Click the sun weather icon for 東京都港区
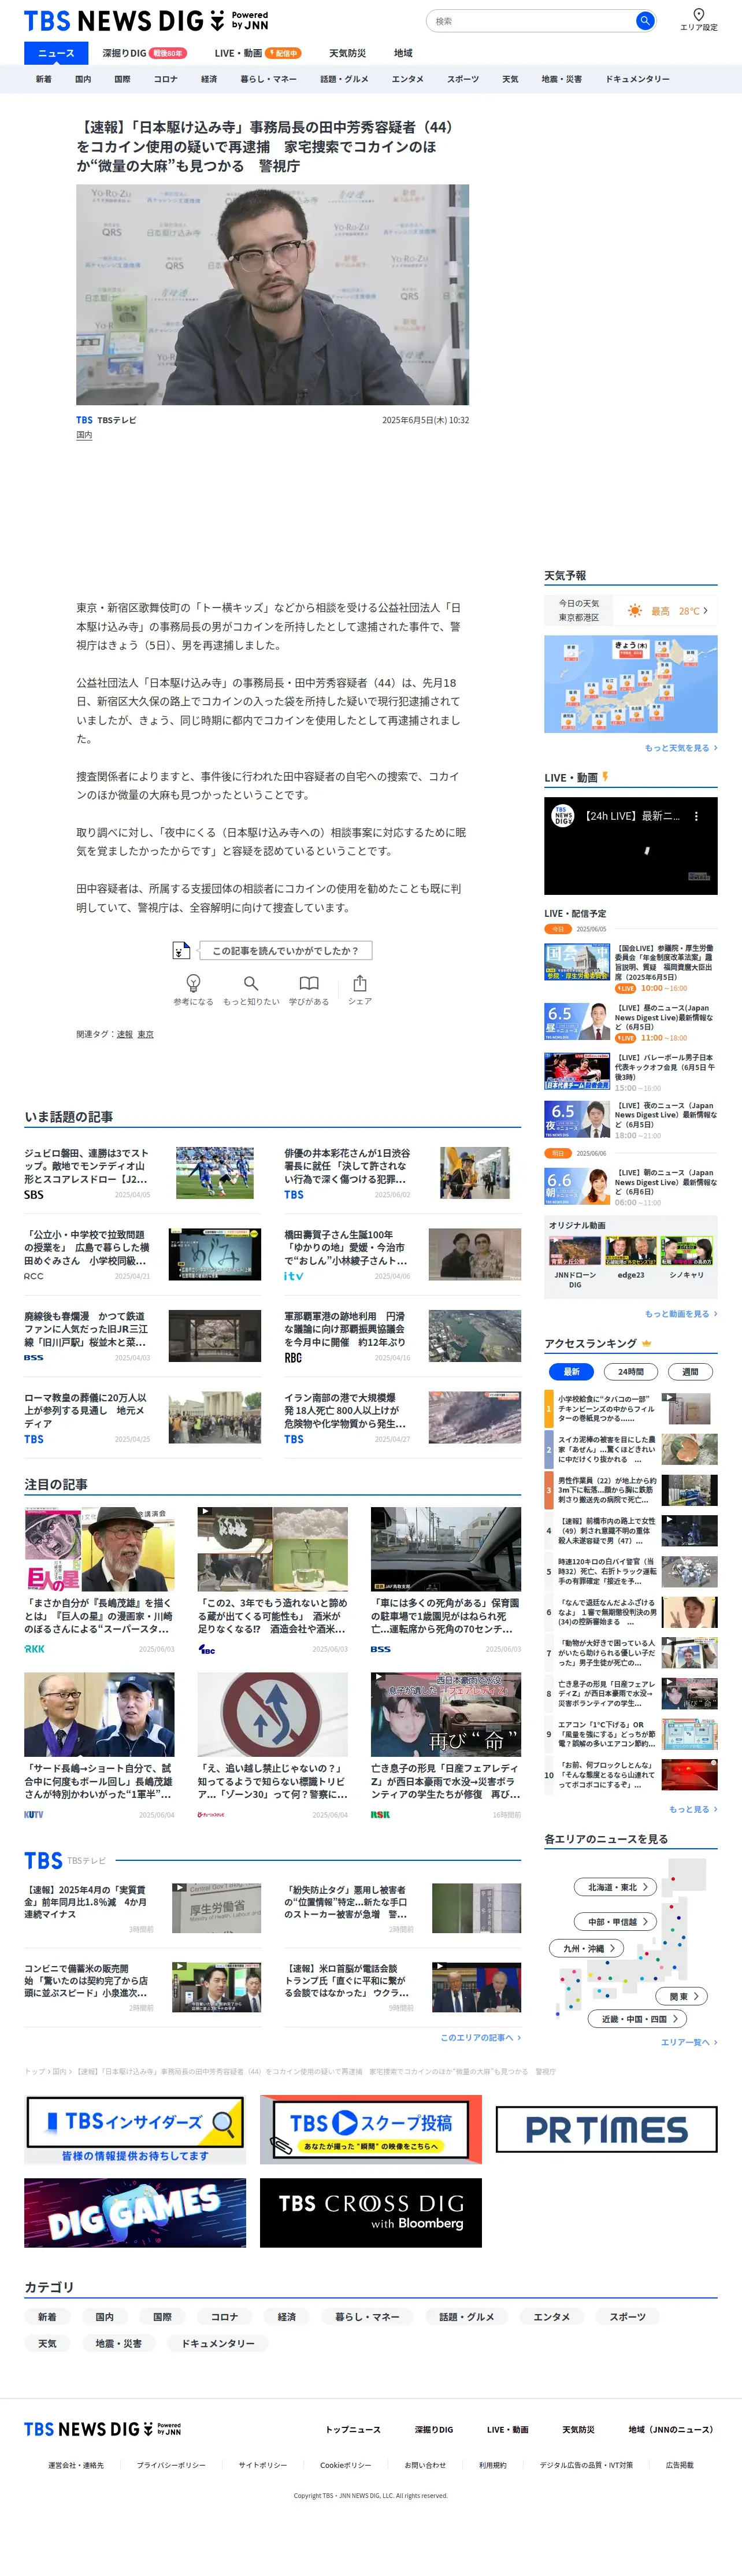This screenshot has width=742, height=2576. tap(634, 610)
